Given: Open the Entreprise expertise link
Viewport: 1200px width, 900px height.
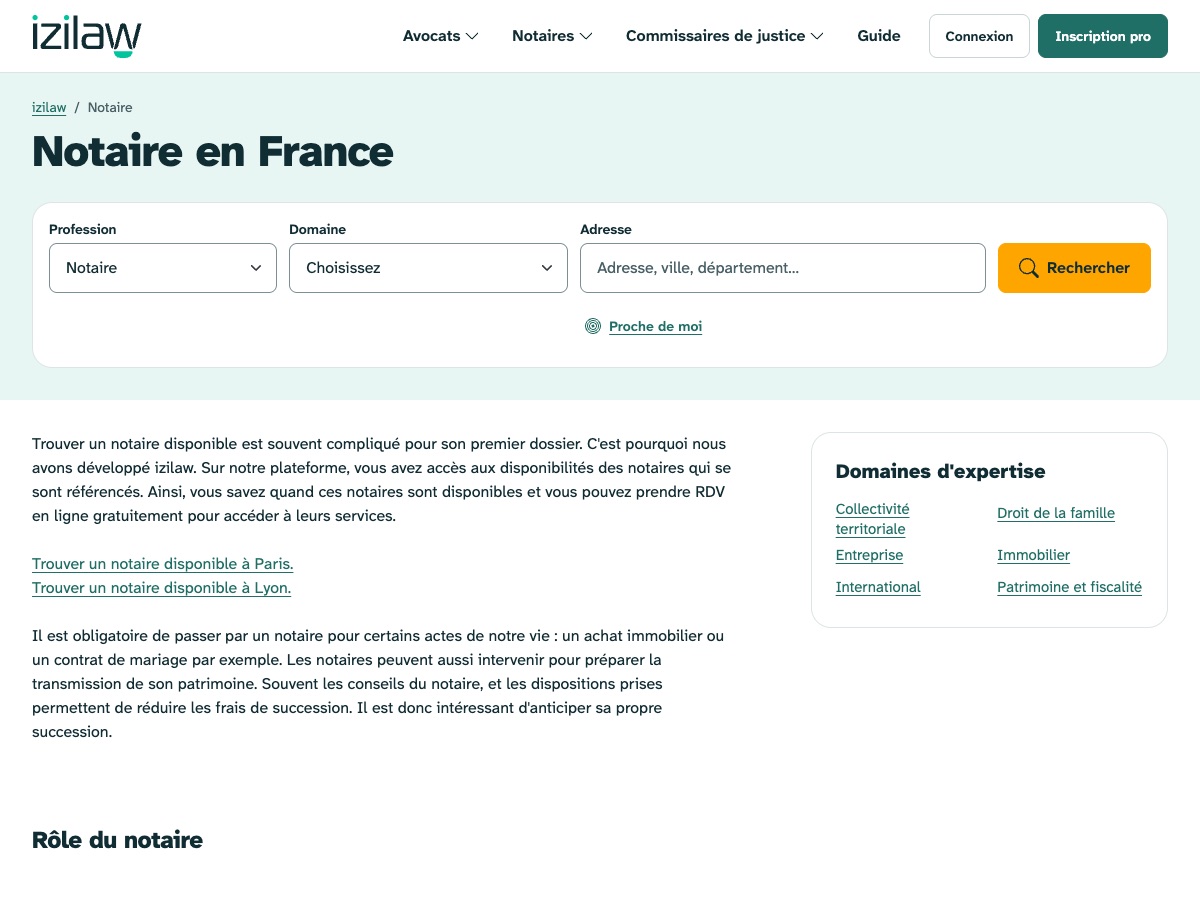Looking at the screenshot, I should click(869, 555).
